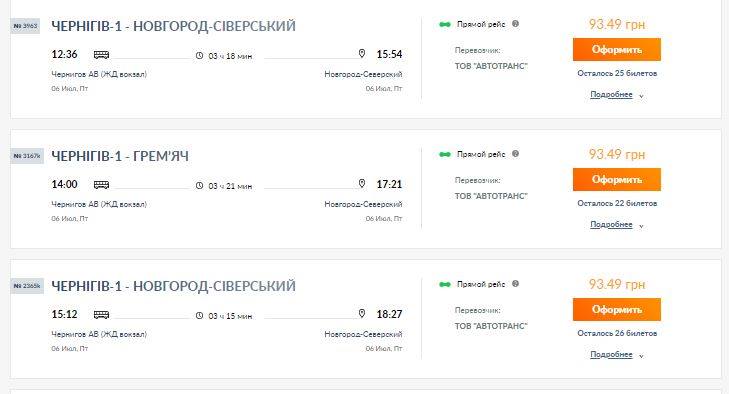Click the clock icon for 03 ч 15 мин

(199, 315)
